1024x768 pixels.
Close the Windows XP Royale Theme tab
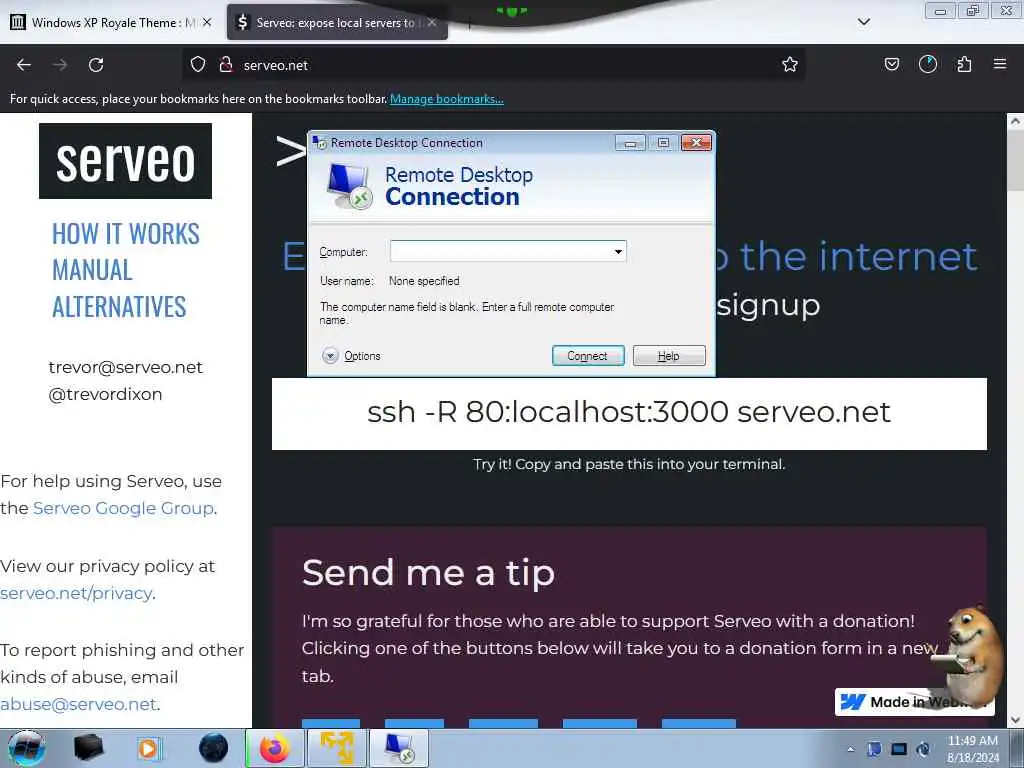(207, 22)
